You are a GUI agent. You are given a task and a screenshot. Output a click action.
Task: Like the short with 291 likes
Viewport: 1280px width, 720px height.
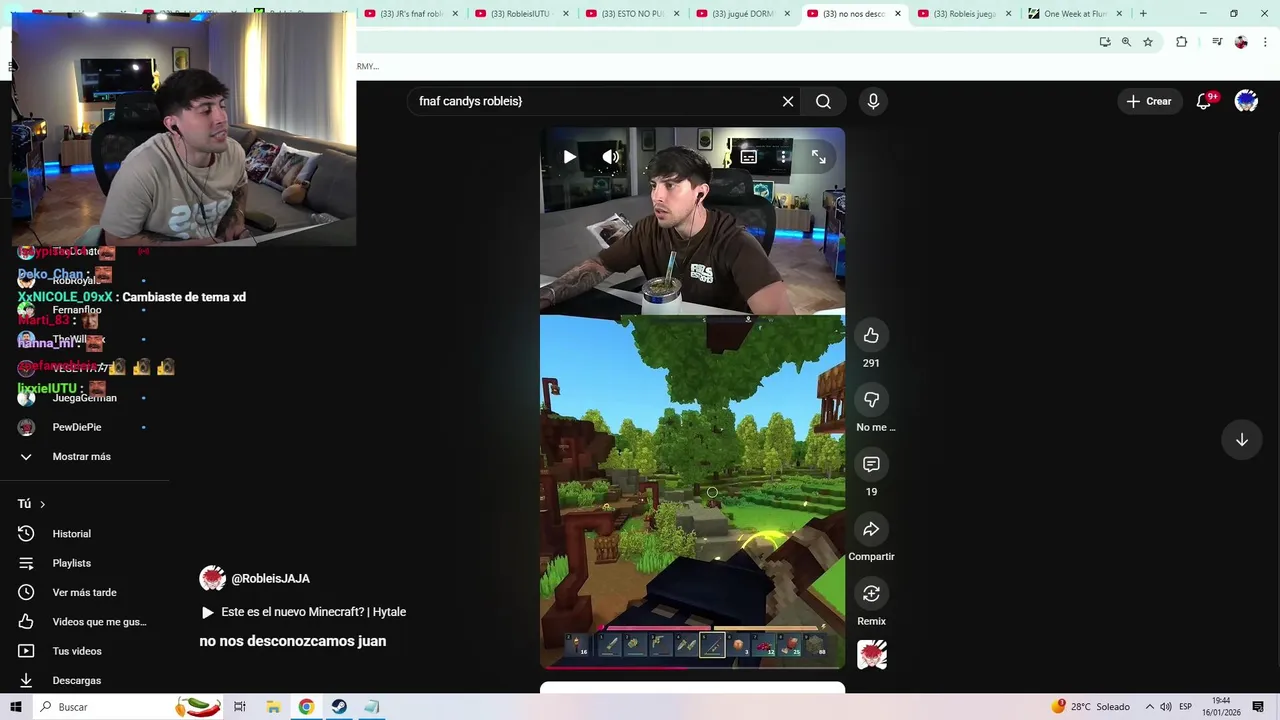click(871, 336)
